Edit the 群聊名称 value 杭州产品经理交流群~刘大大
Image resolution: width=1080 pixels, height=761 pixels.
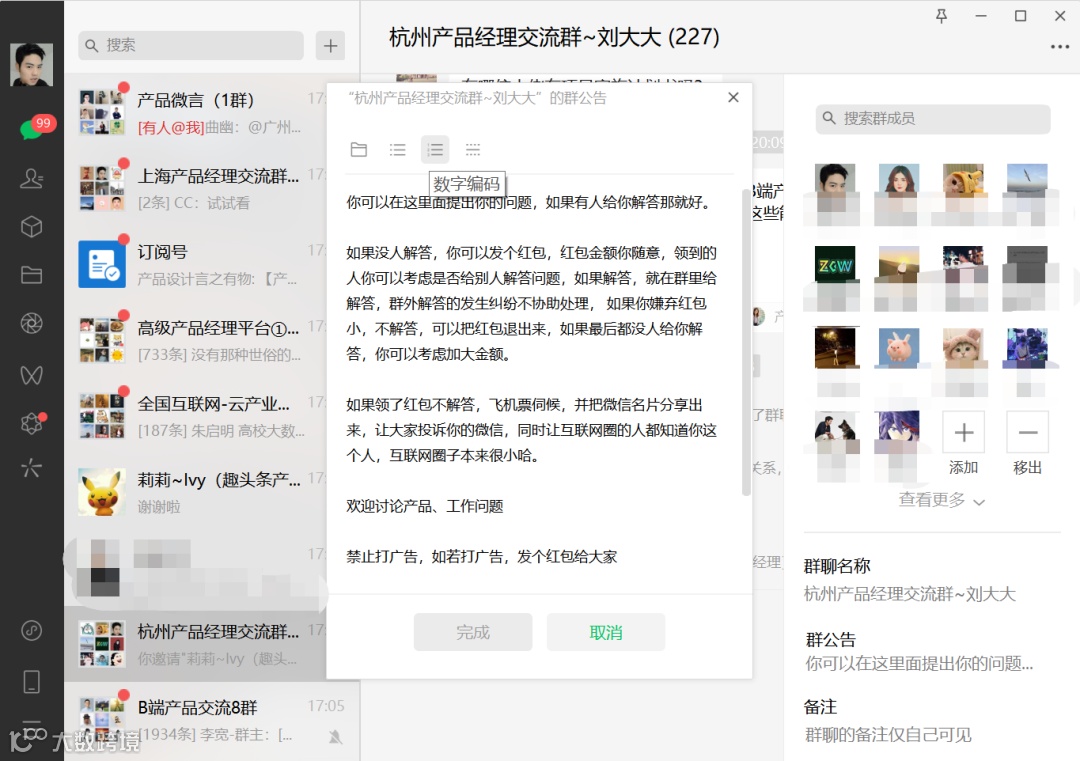(909, 594)
